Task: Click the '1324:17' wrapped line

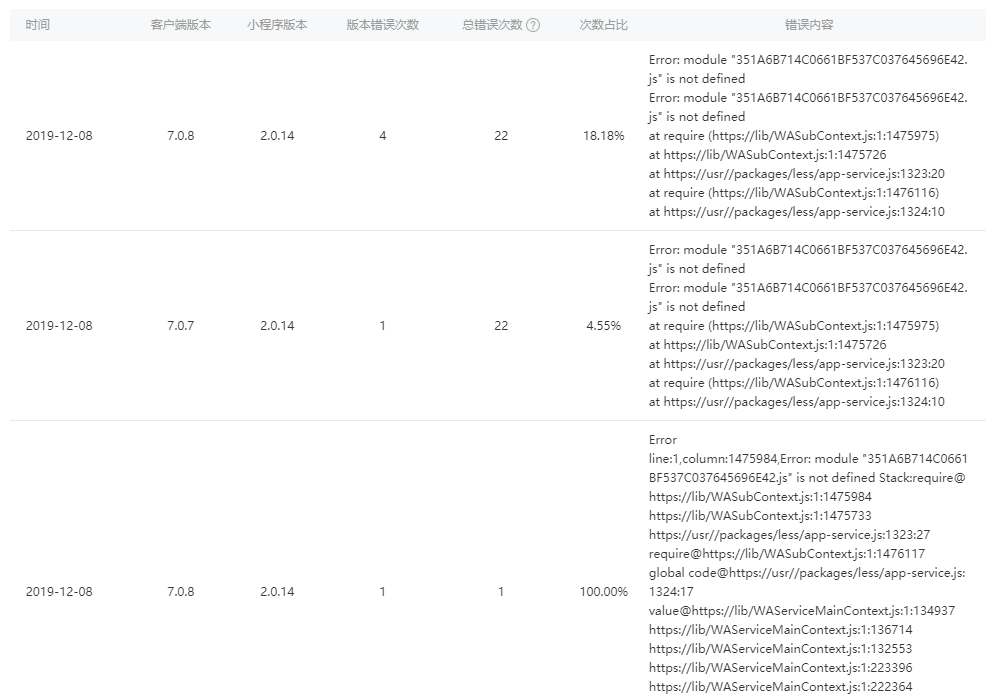Action: tap(671, 591)
